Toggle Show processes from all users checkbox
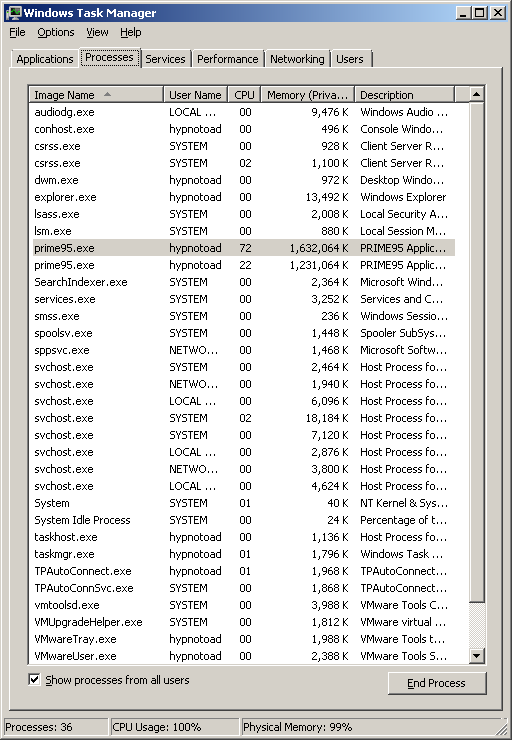This screenshot has height=740, width=512. click(34, 680)
